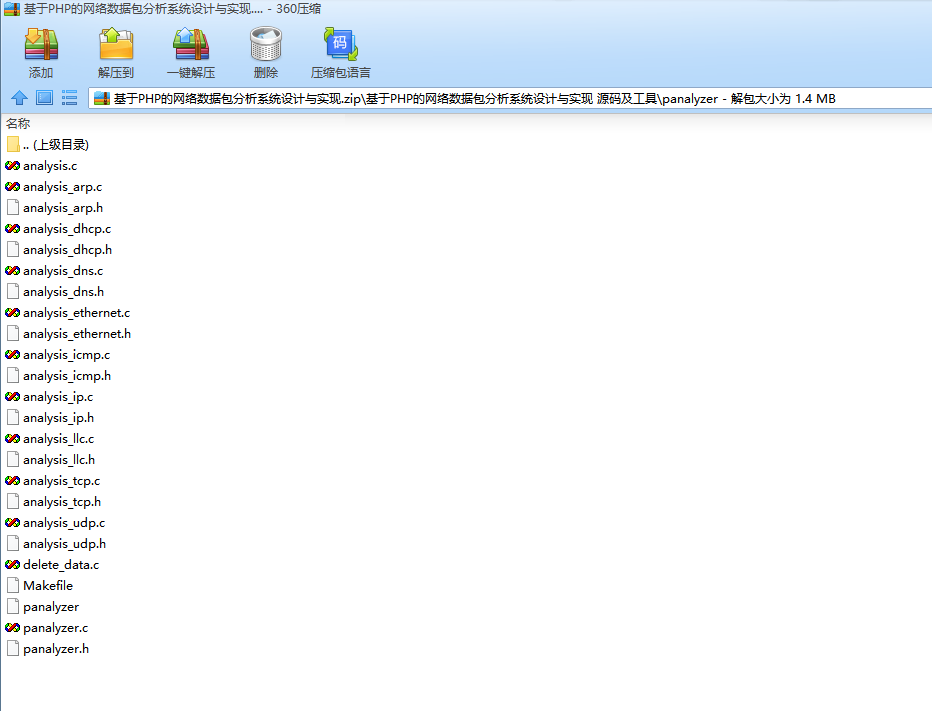This screenshot has width=932, height=711.
Task: Select the analysis_llc.h file icon
Action: coord(12,460)
